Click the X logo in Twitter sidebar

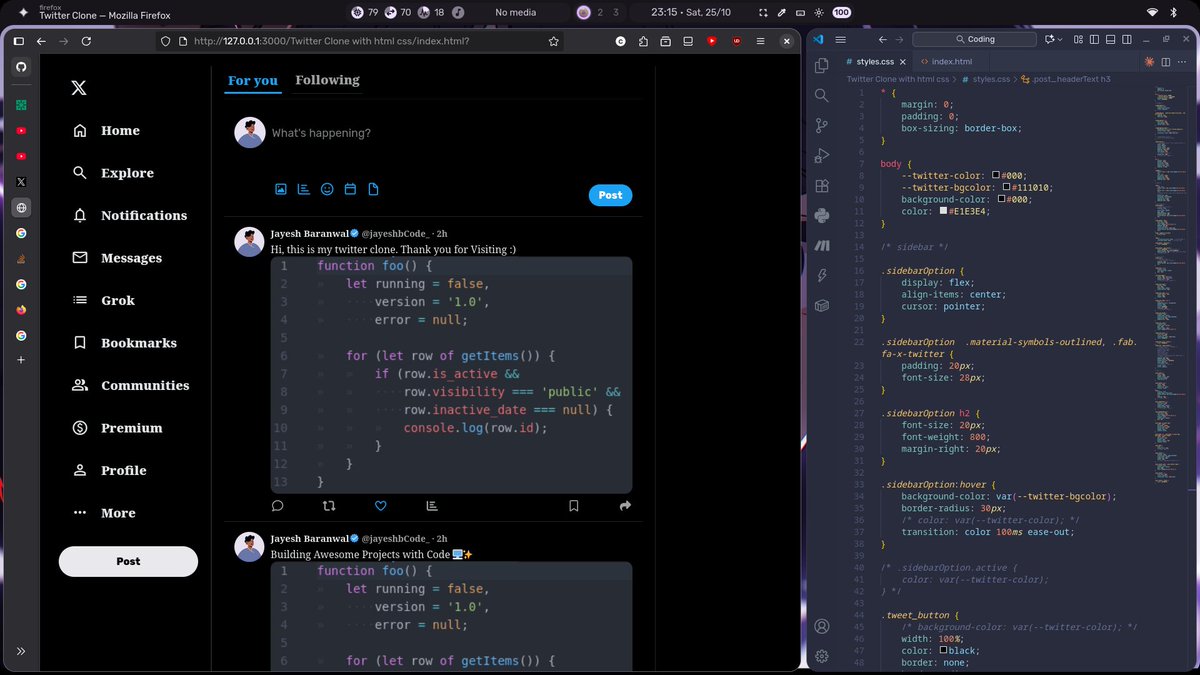click(79, 88)
